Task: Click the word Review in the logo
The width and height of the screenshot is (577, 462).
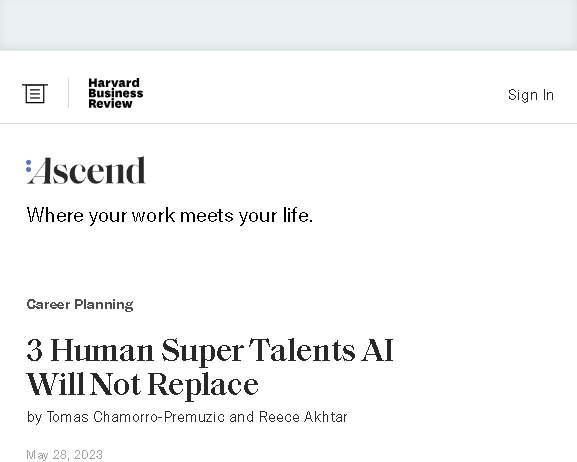Action: pos(110,104)
